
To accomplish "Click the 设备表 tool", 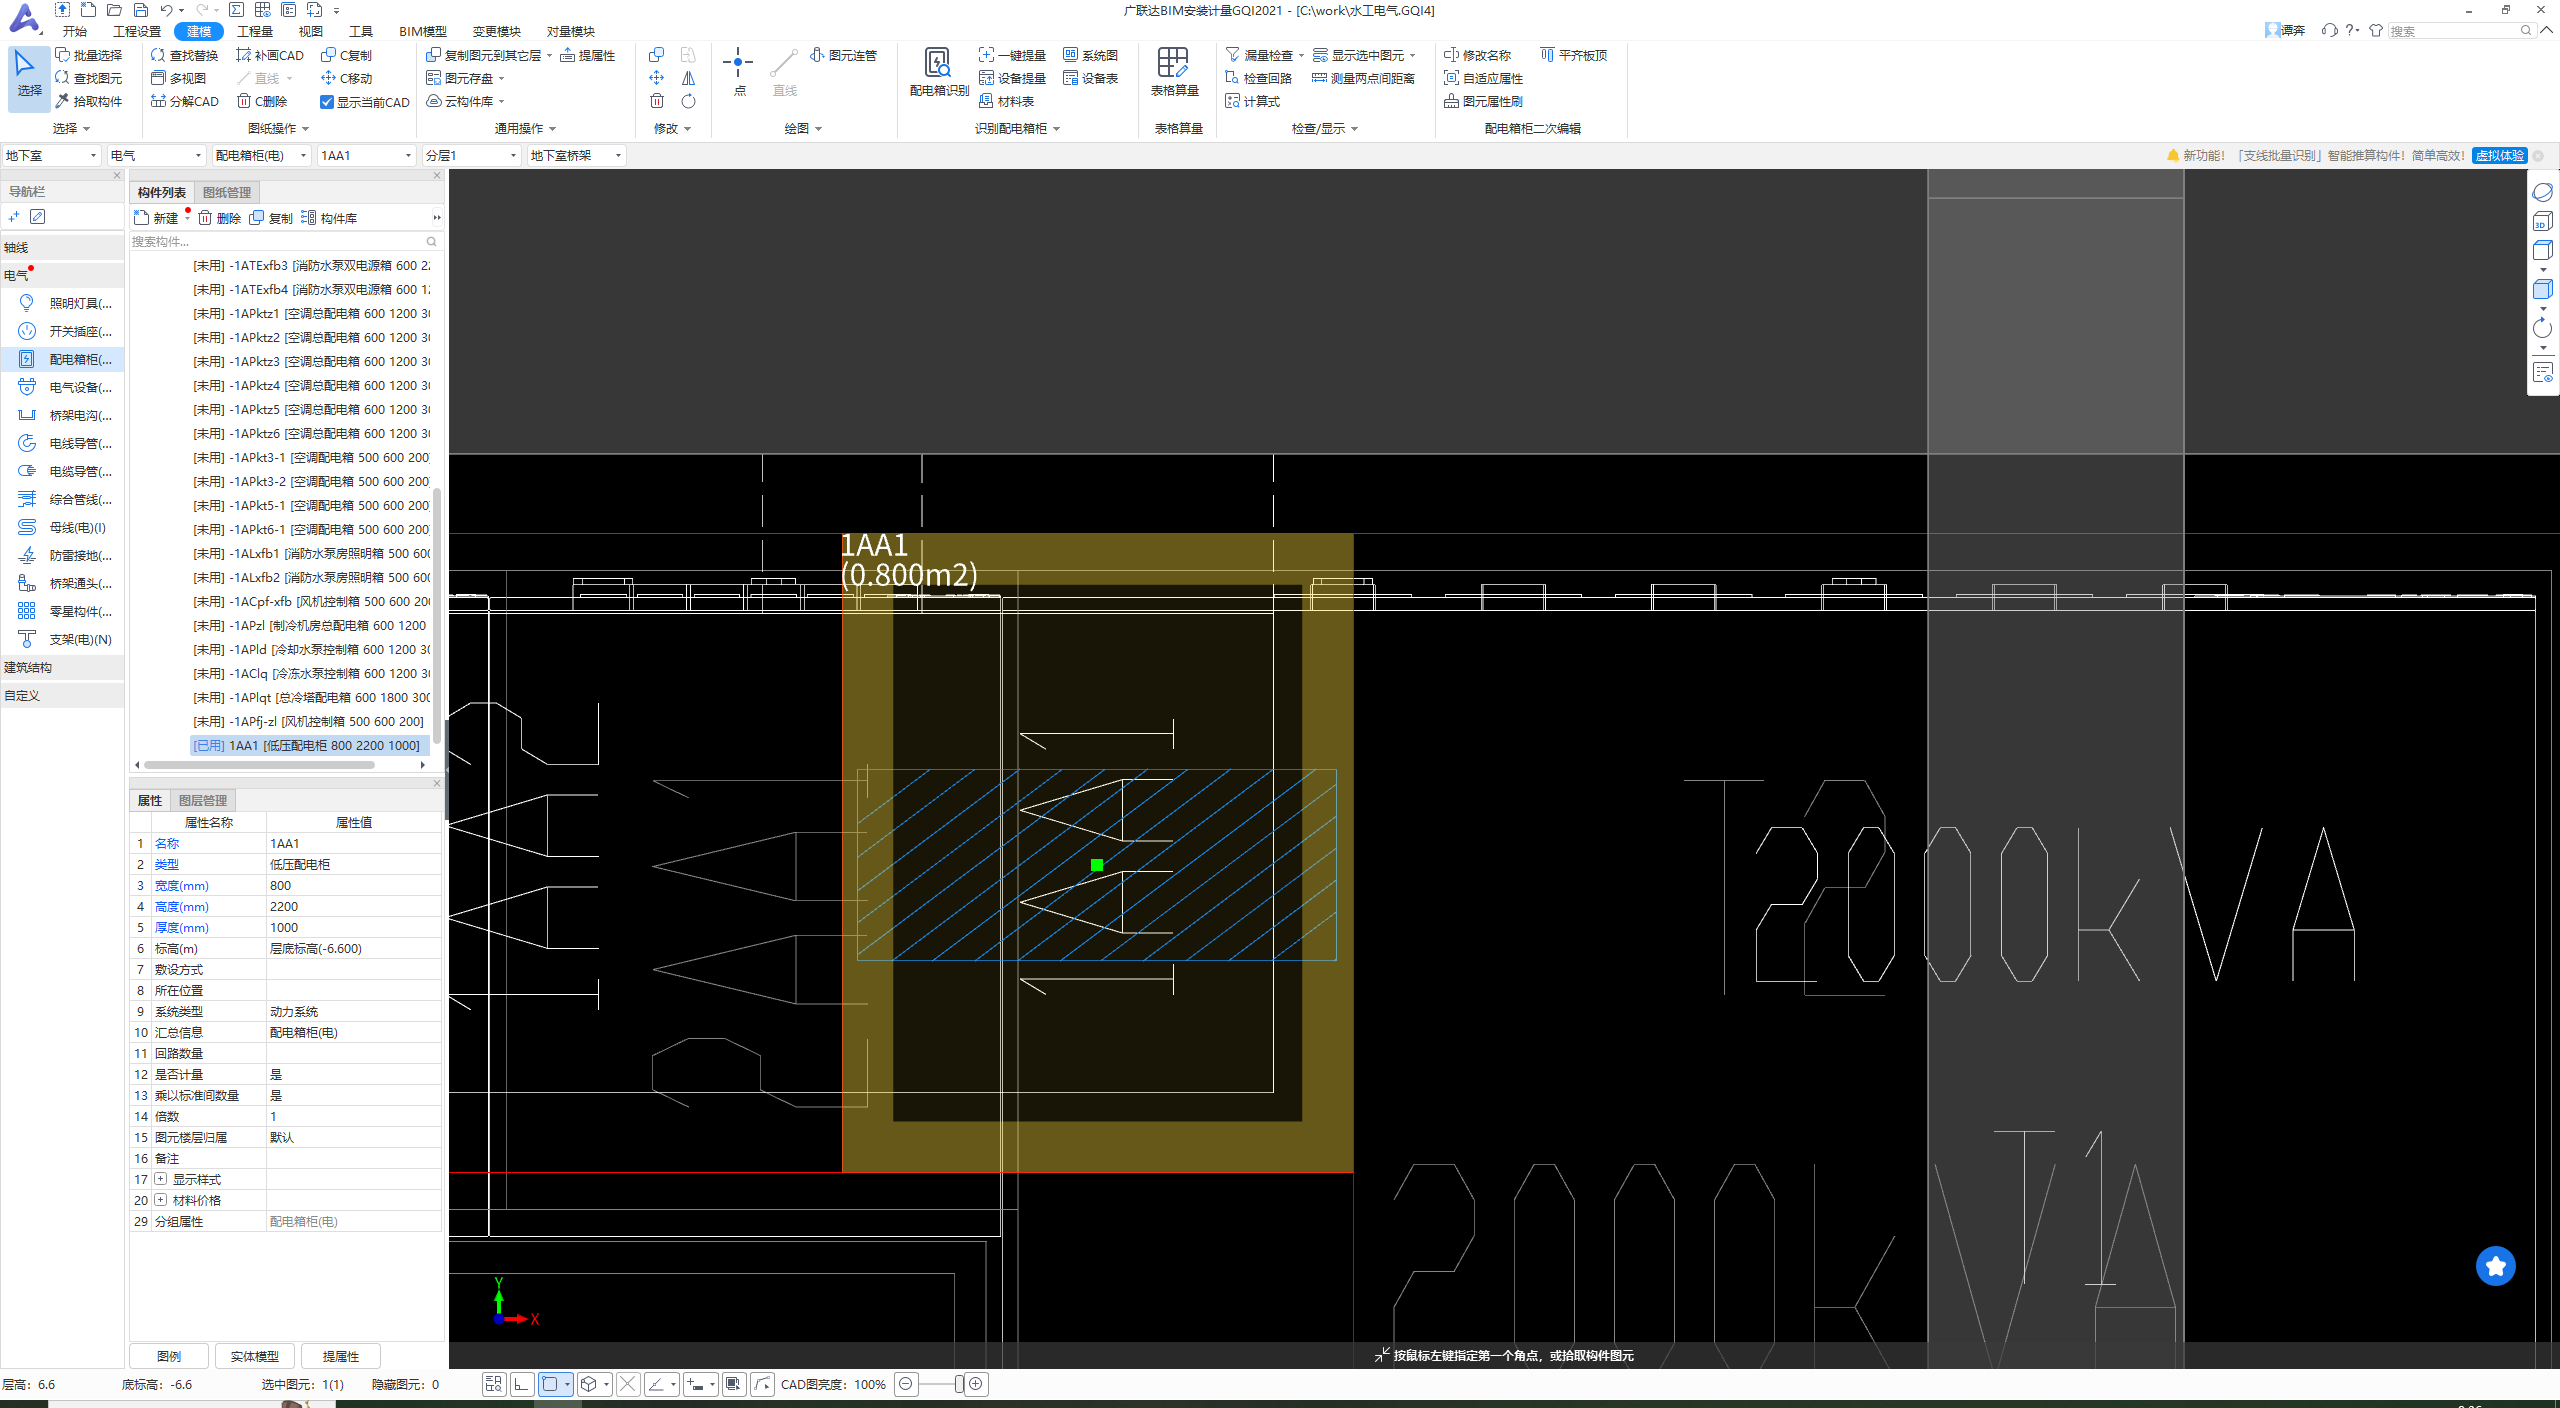I will (x=1091, y=78).
